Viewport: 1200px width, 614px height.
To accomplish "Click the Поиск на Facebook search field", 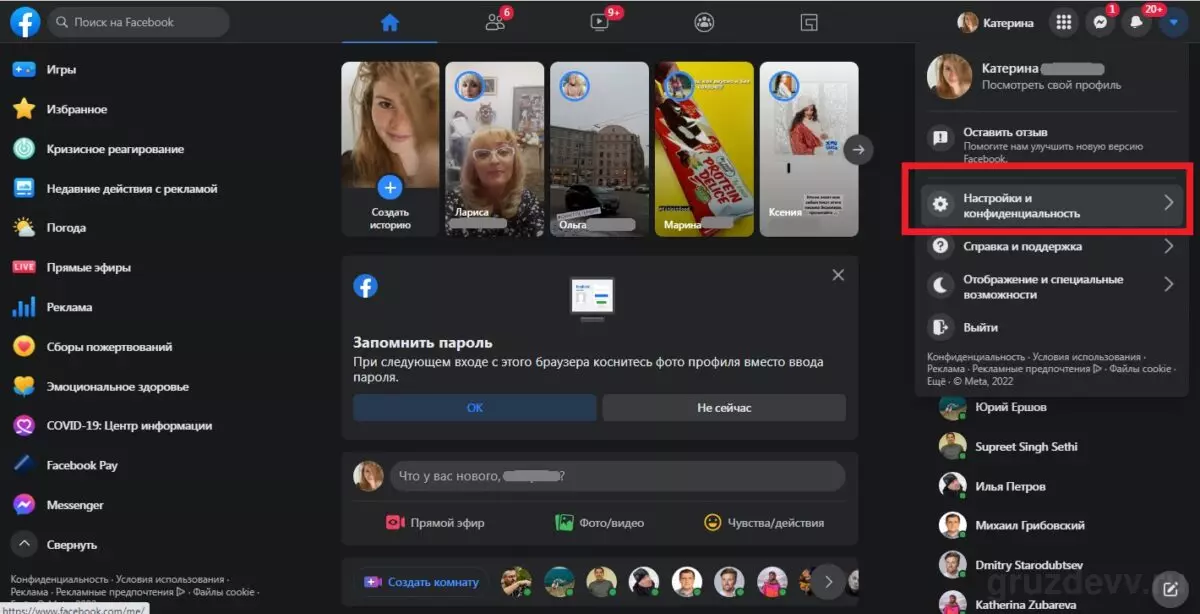I will (138, 22).
